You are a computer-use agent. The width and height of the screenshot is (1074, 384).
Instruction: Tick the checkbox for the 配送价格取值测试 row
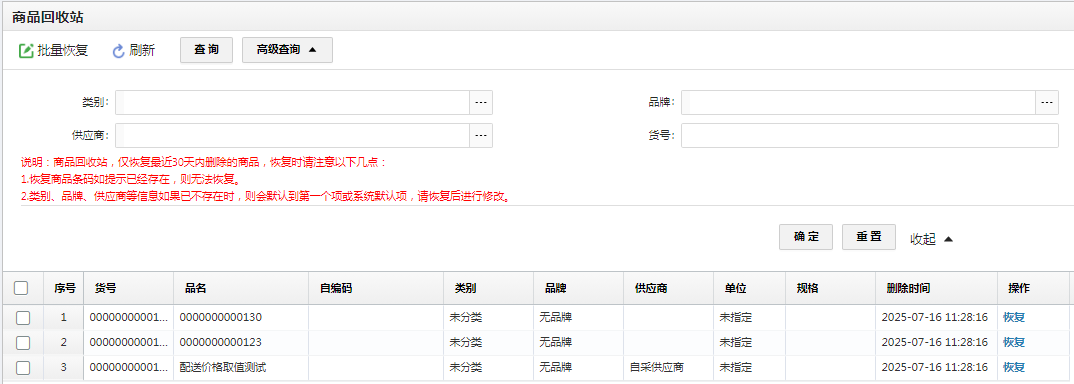click(23, 368)
